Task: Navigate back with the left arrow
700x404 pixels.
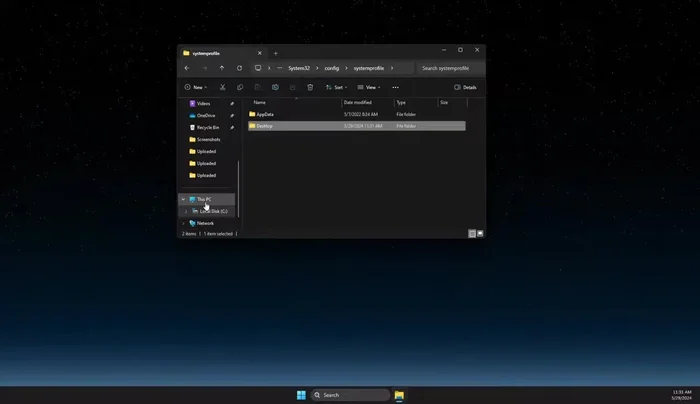Action: pos(187,68)
